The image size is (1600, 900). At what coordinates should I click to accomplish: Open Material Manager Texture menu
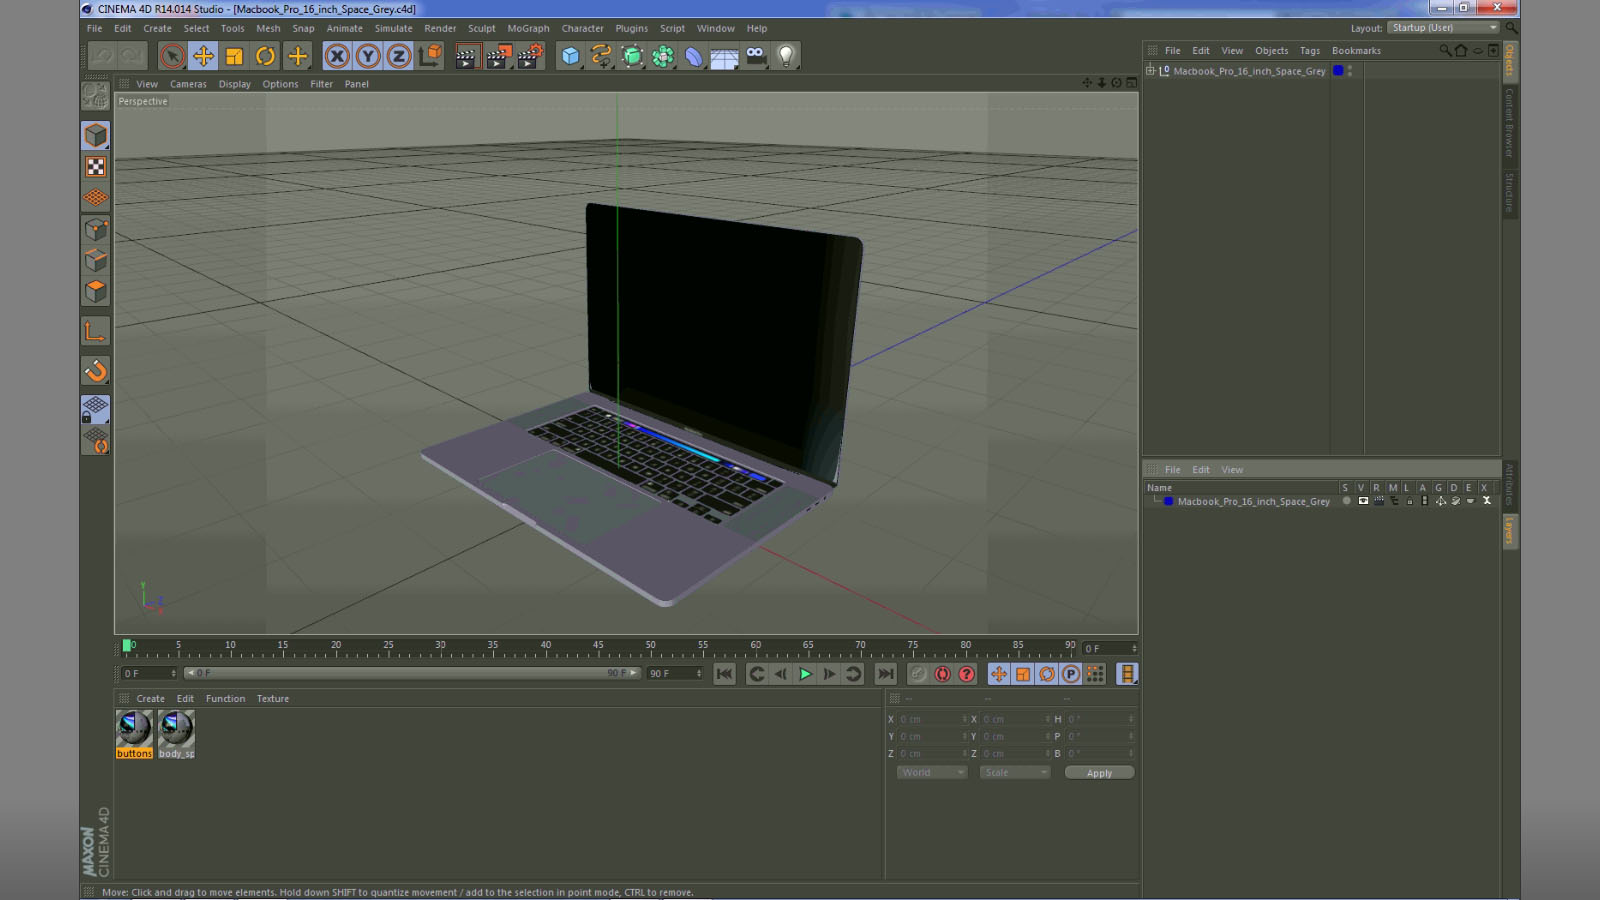point(273,699)
